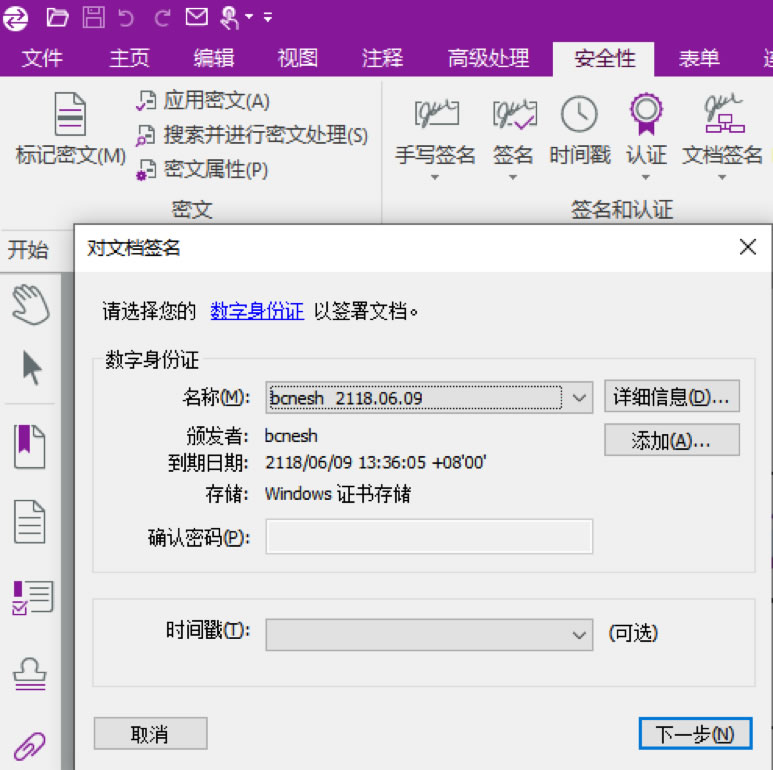Select the 手写签名 handwritten signature tool
The width and height of the screenshot is (773, 770).
(x=435, y=116)
